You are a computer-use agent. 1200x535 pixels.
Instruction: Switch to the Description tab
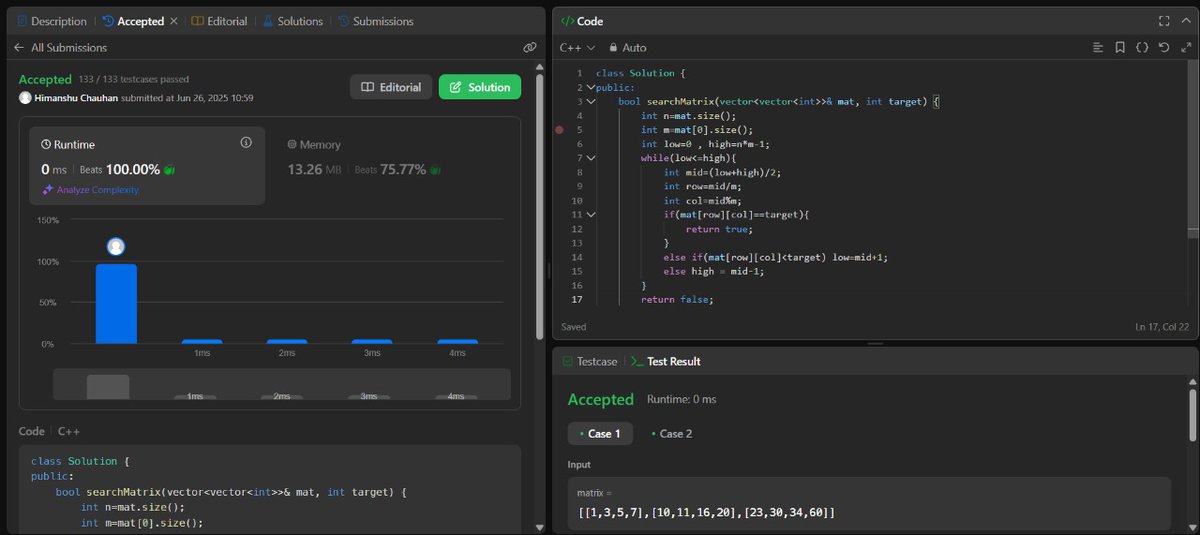point(52,21)
